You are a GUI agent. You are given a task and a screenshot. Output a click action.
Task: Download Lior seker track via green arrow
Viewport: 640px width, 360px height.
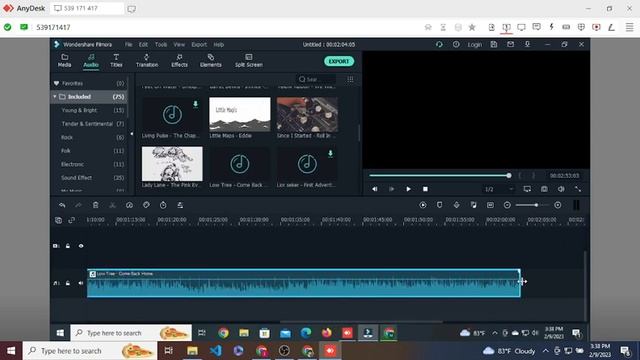click(330, 153)
